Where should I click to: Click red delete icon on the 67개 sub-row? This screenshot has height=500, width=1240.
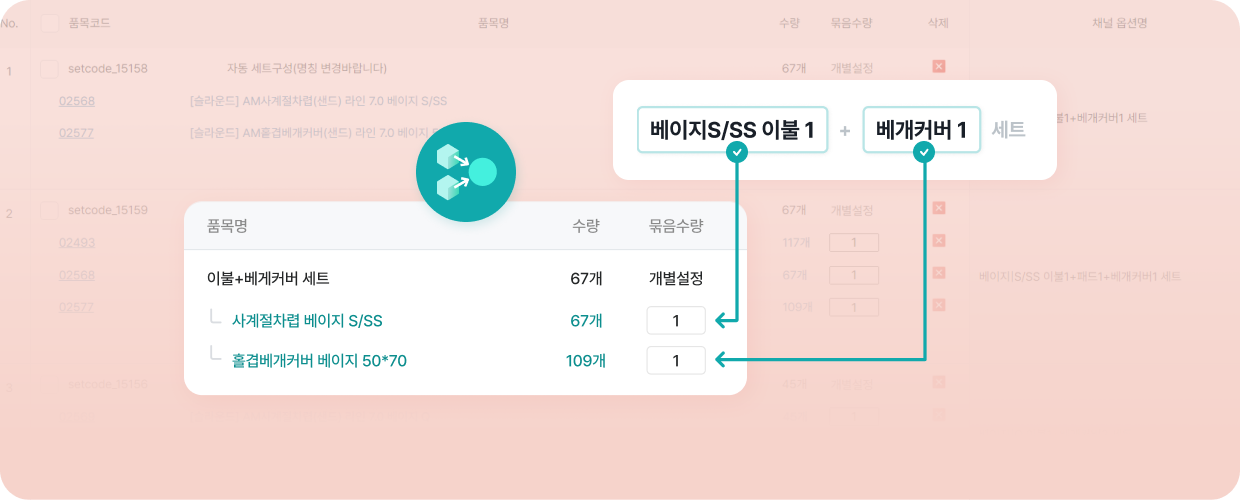(938, 272)
